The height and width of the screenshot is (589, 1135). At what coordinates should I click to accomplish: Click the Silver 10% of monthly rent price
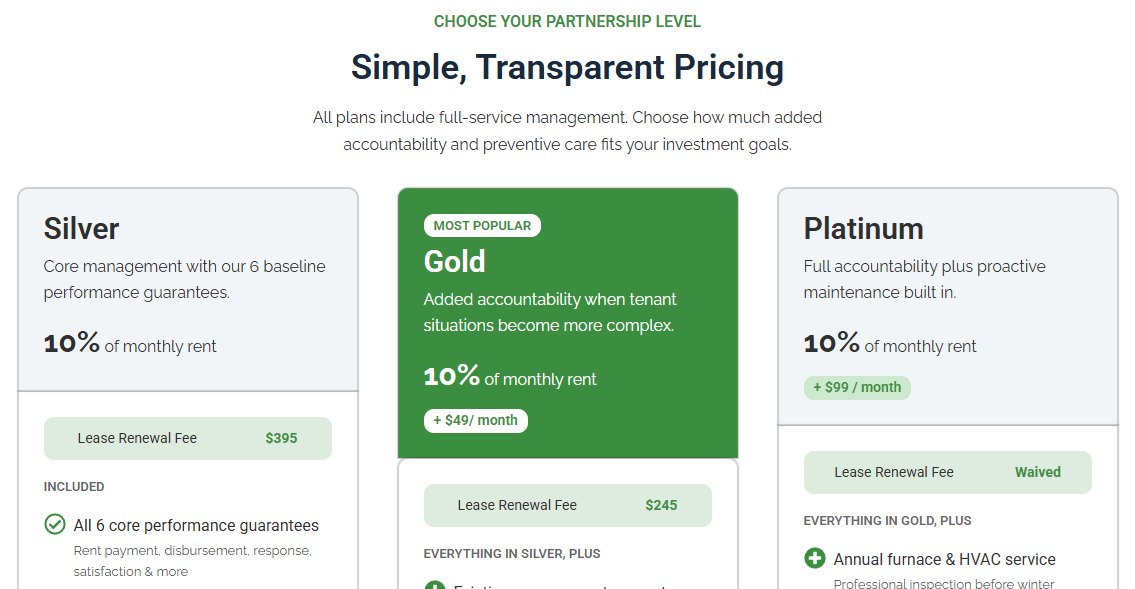point(130,344)
